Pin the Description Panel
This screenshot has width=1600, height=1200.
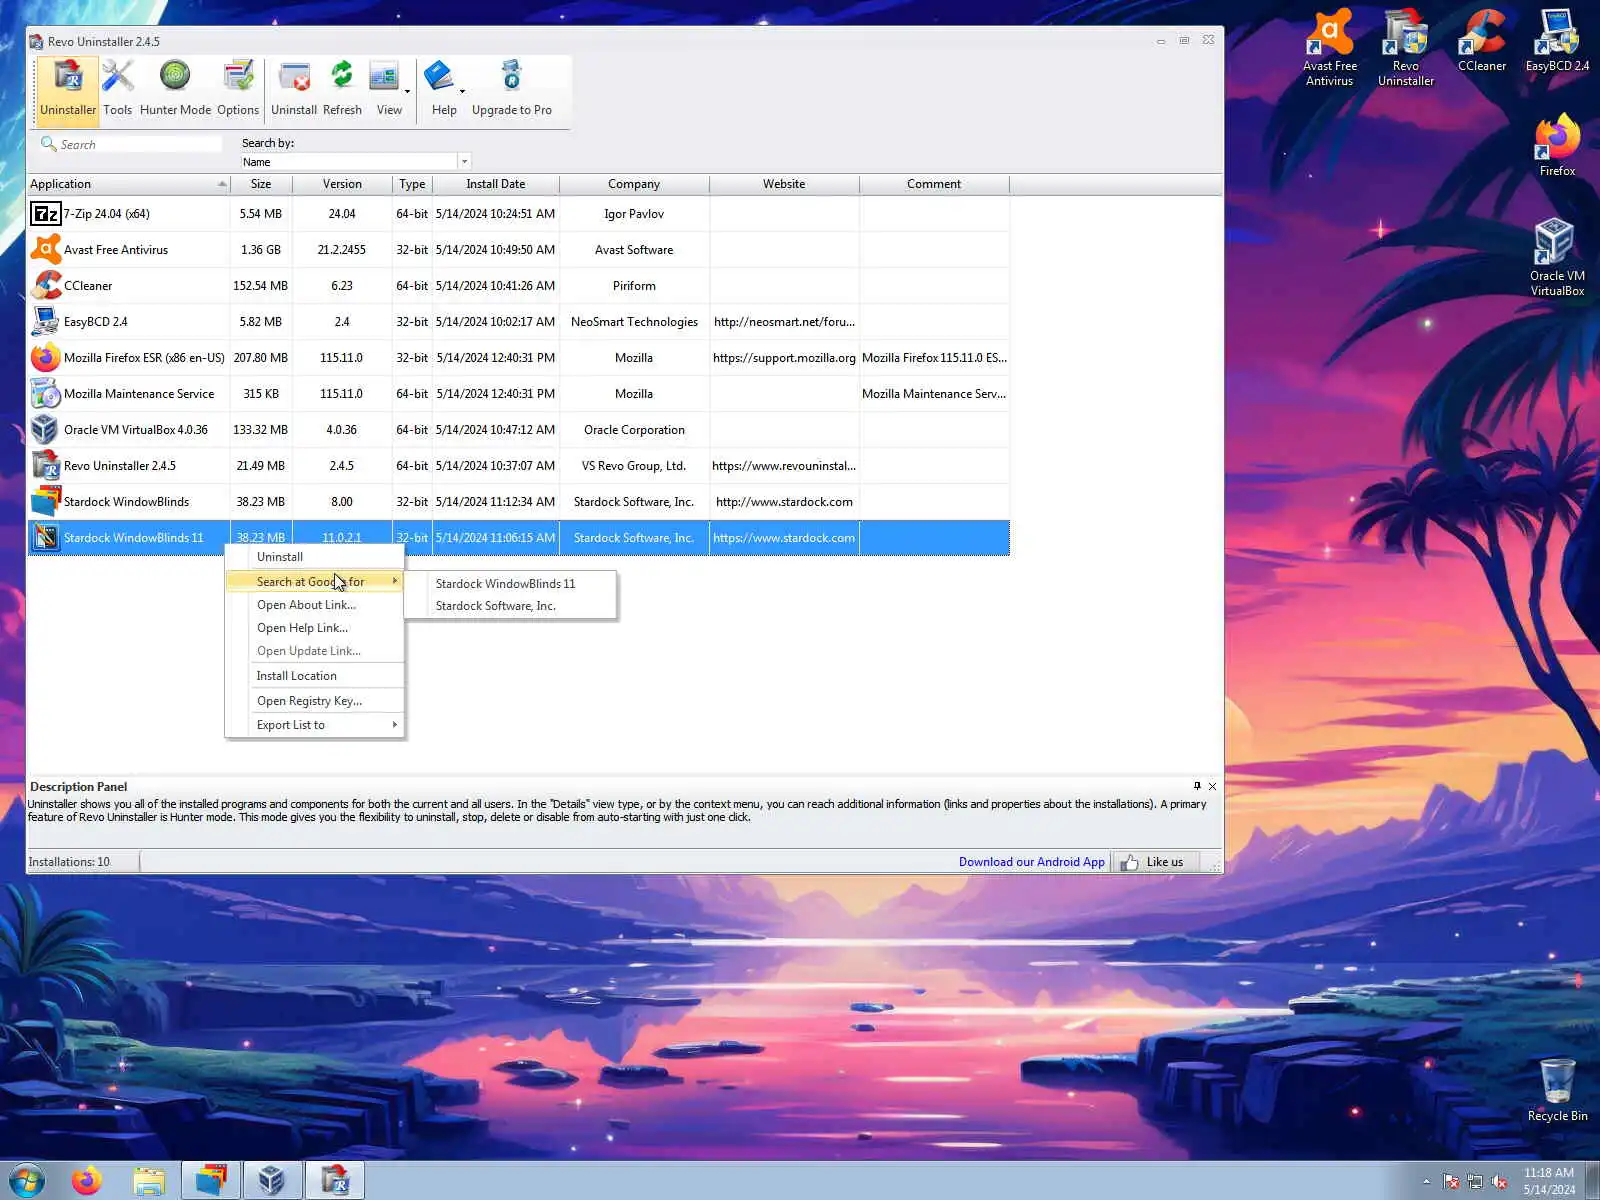[x=1197, y=786]
